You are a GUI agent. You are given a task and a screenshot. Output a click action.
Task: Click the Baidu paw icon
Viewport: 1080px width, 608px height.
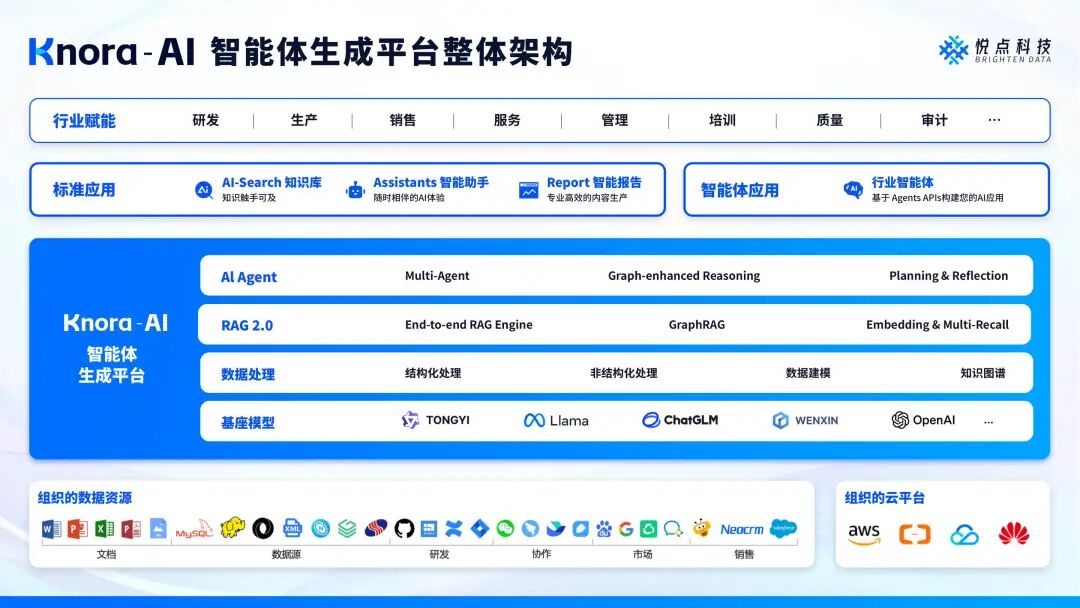coord(604,529)
